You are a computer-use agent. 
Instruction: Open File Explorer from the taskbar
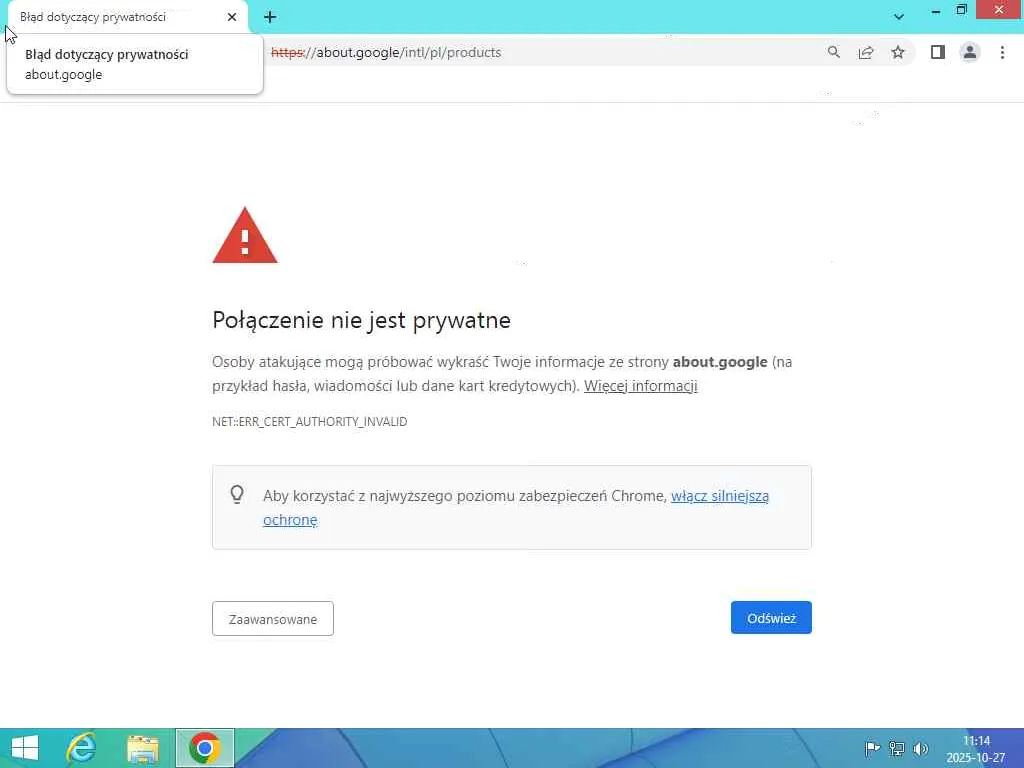point(143,748)
